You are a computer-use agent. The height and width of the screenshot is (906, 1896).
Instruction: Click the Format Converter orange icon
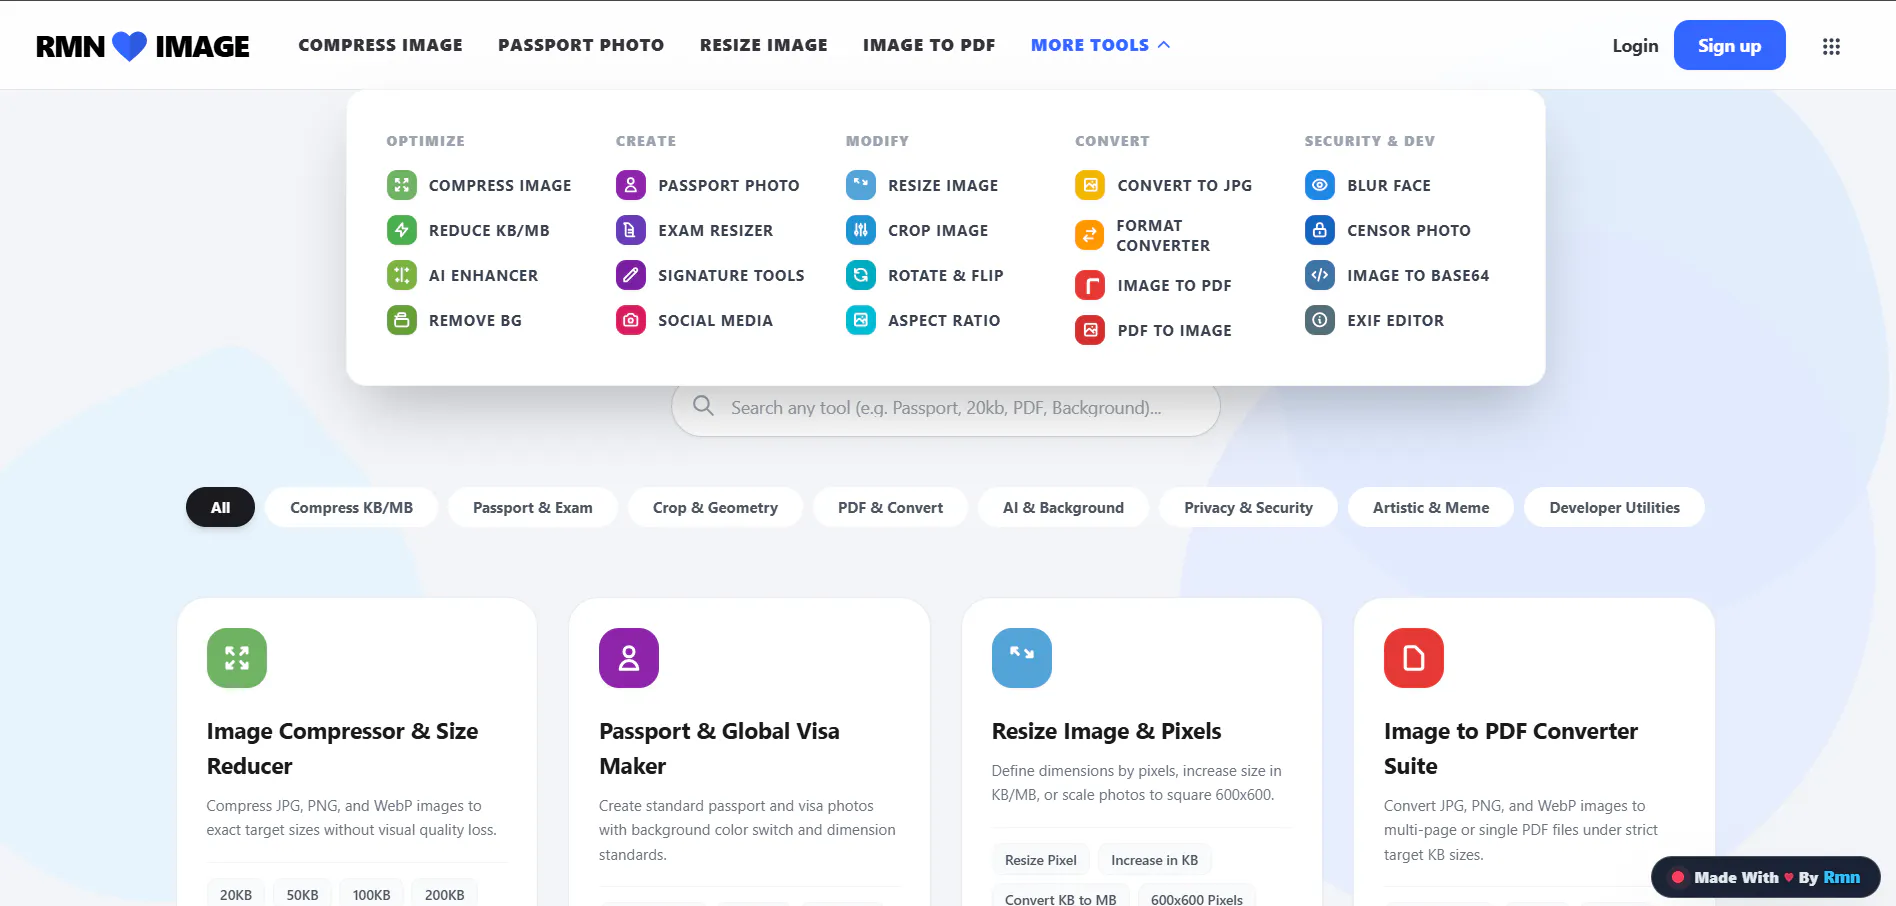[x=1090, y=235]
